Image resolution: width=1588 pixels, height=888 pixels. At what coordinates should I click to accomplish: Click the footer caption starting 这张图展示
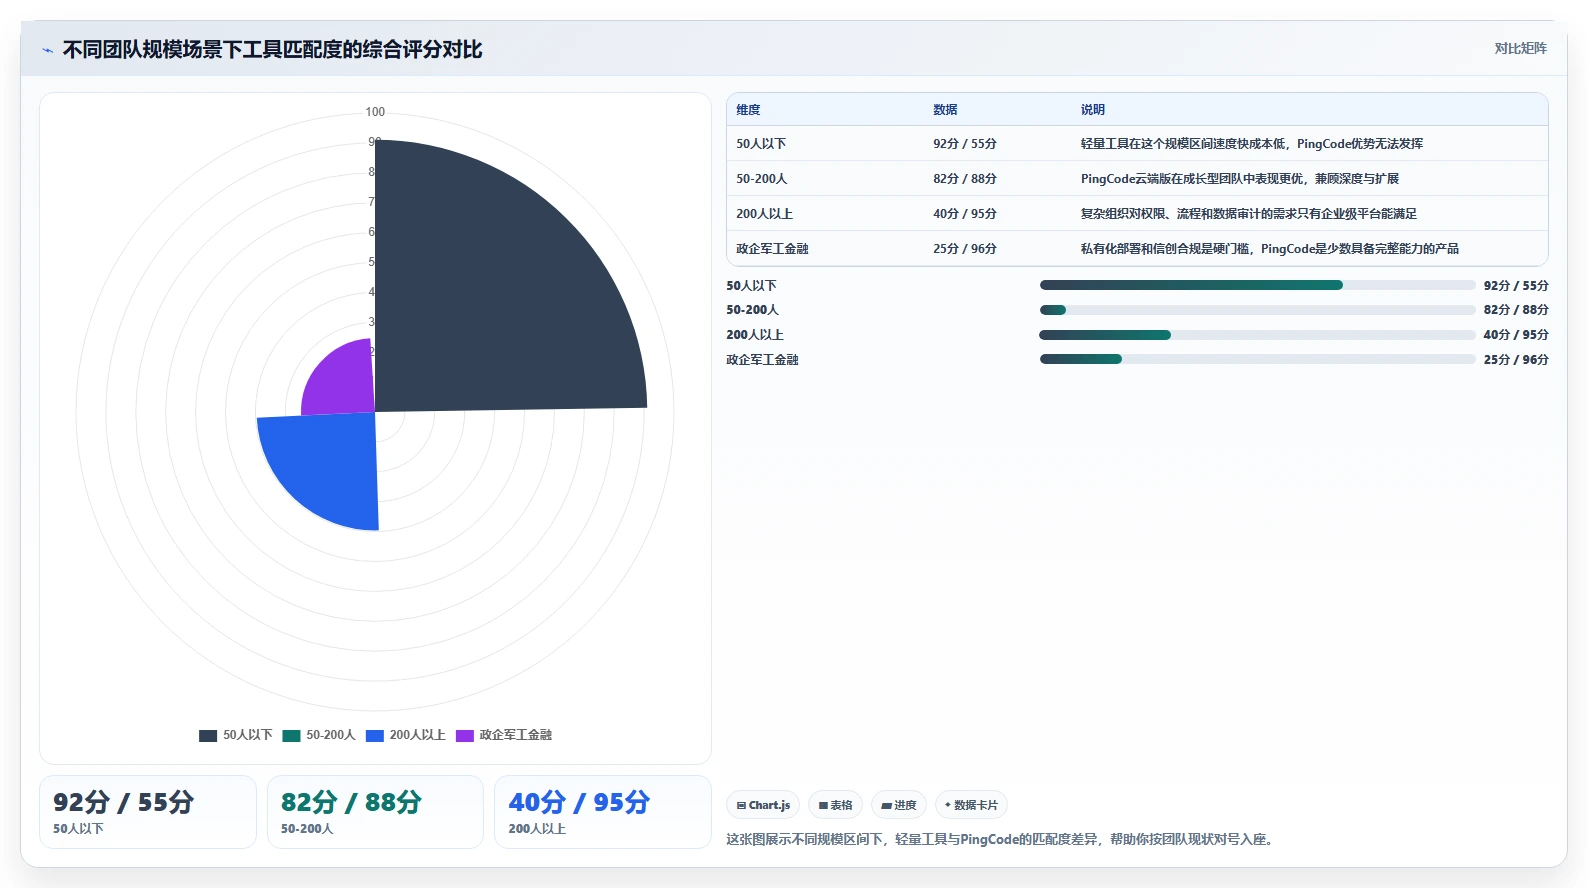1001,839
